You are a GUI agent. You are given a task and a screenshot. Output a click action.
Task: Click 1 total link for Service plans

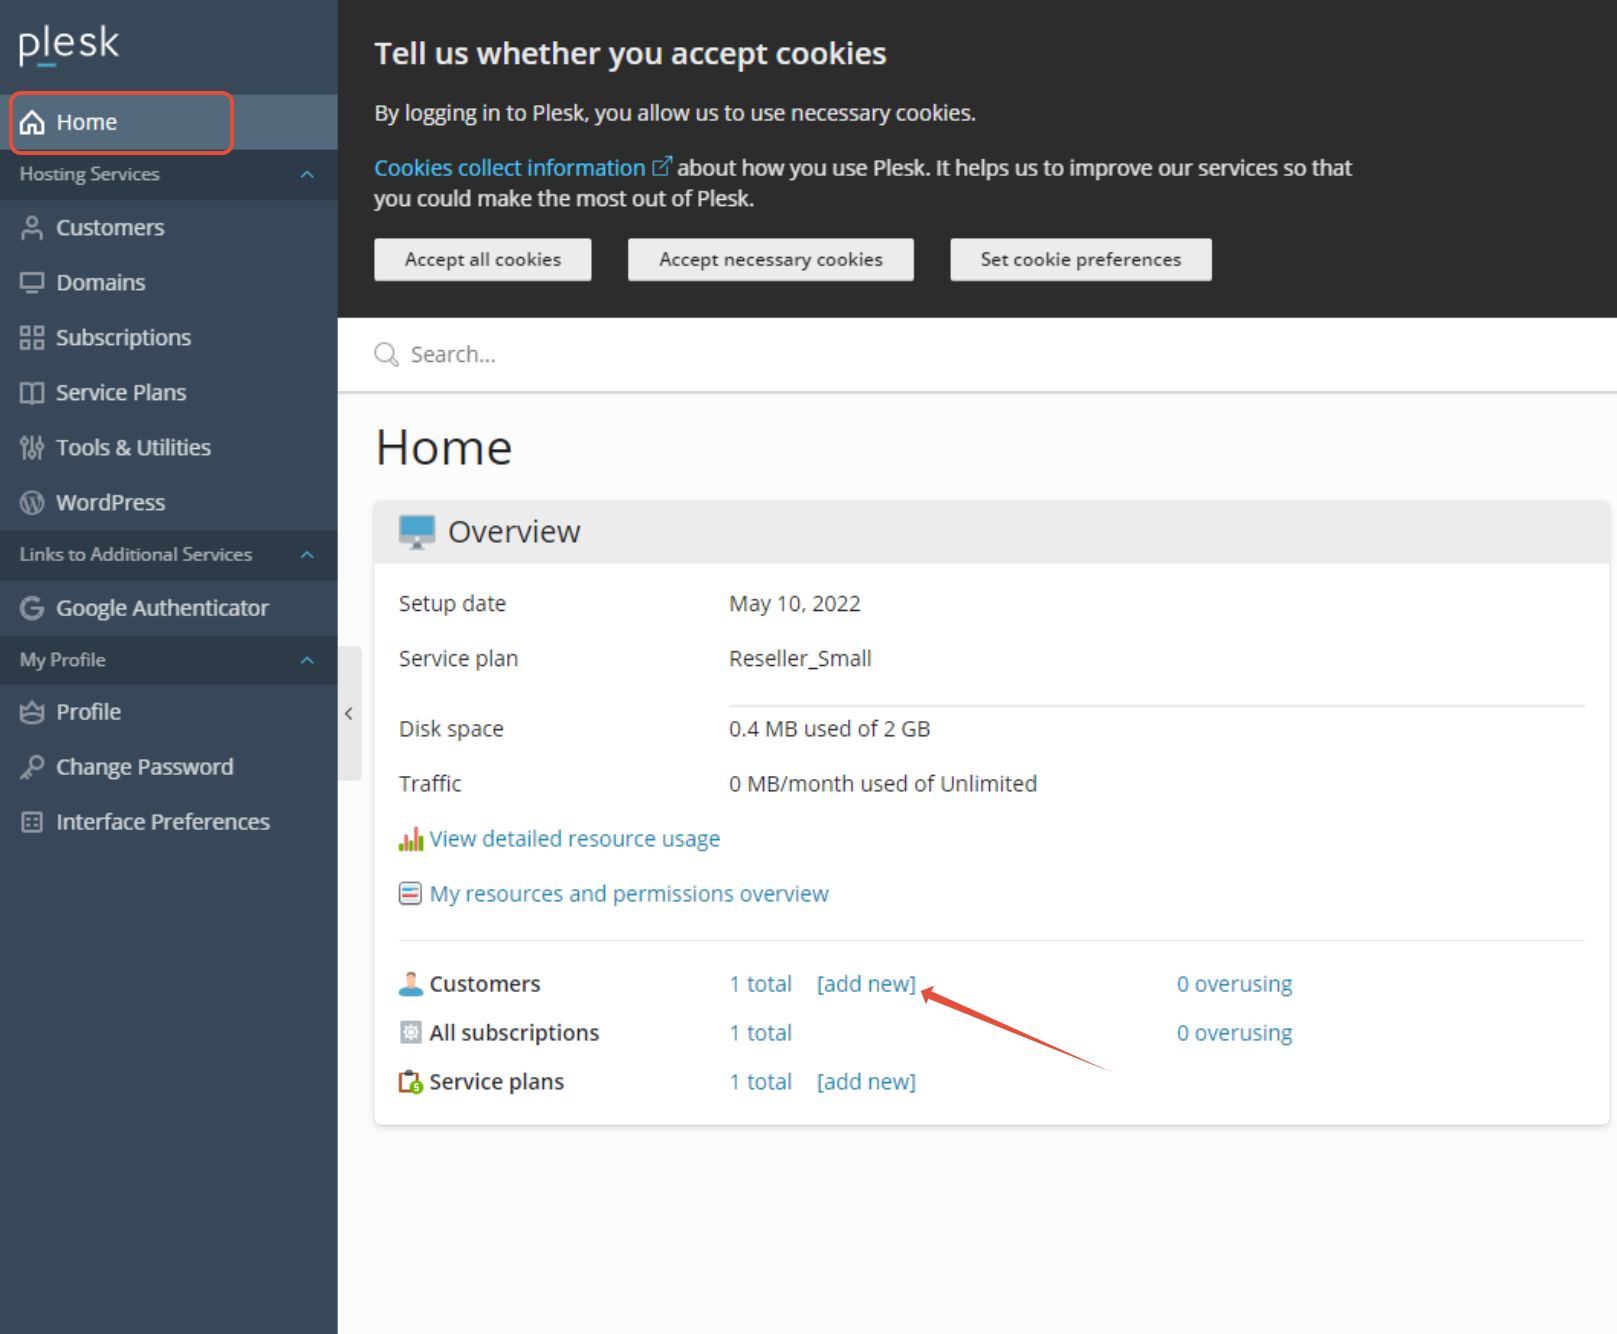(761, 1081)
